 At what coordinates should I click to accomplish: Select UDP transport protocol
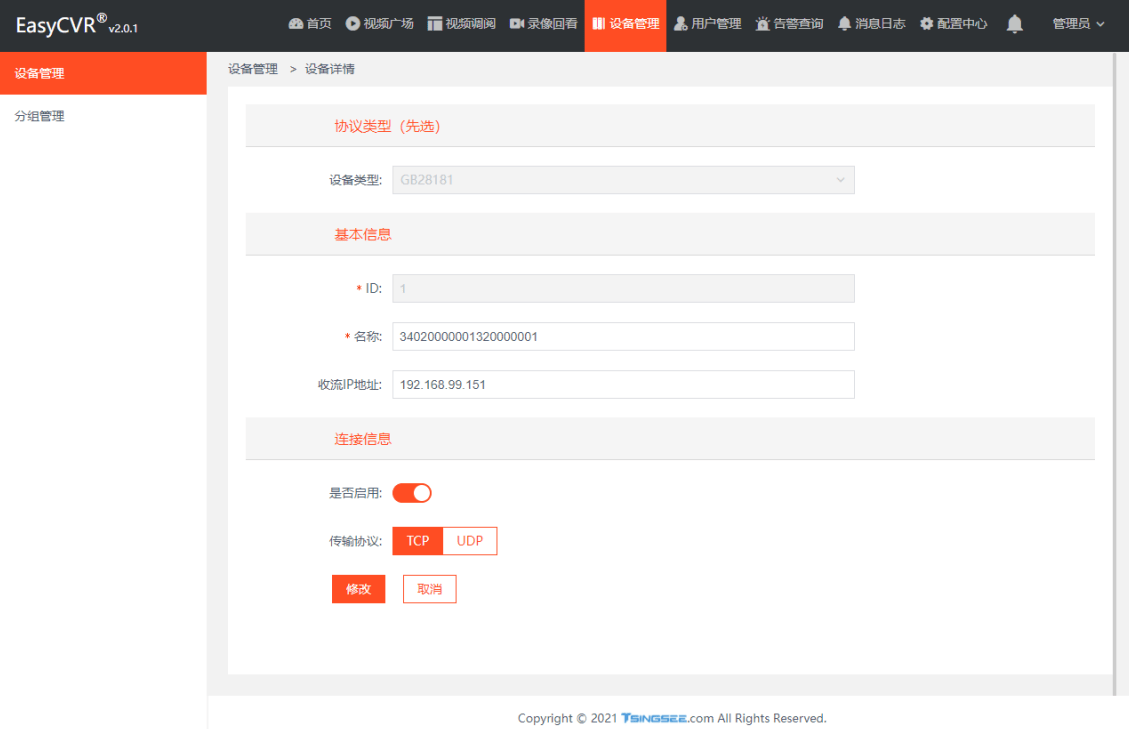tap(470, 541)
